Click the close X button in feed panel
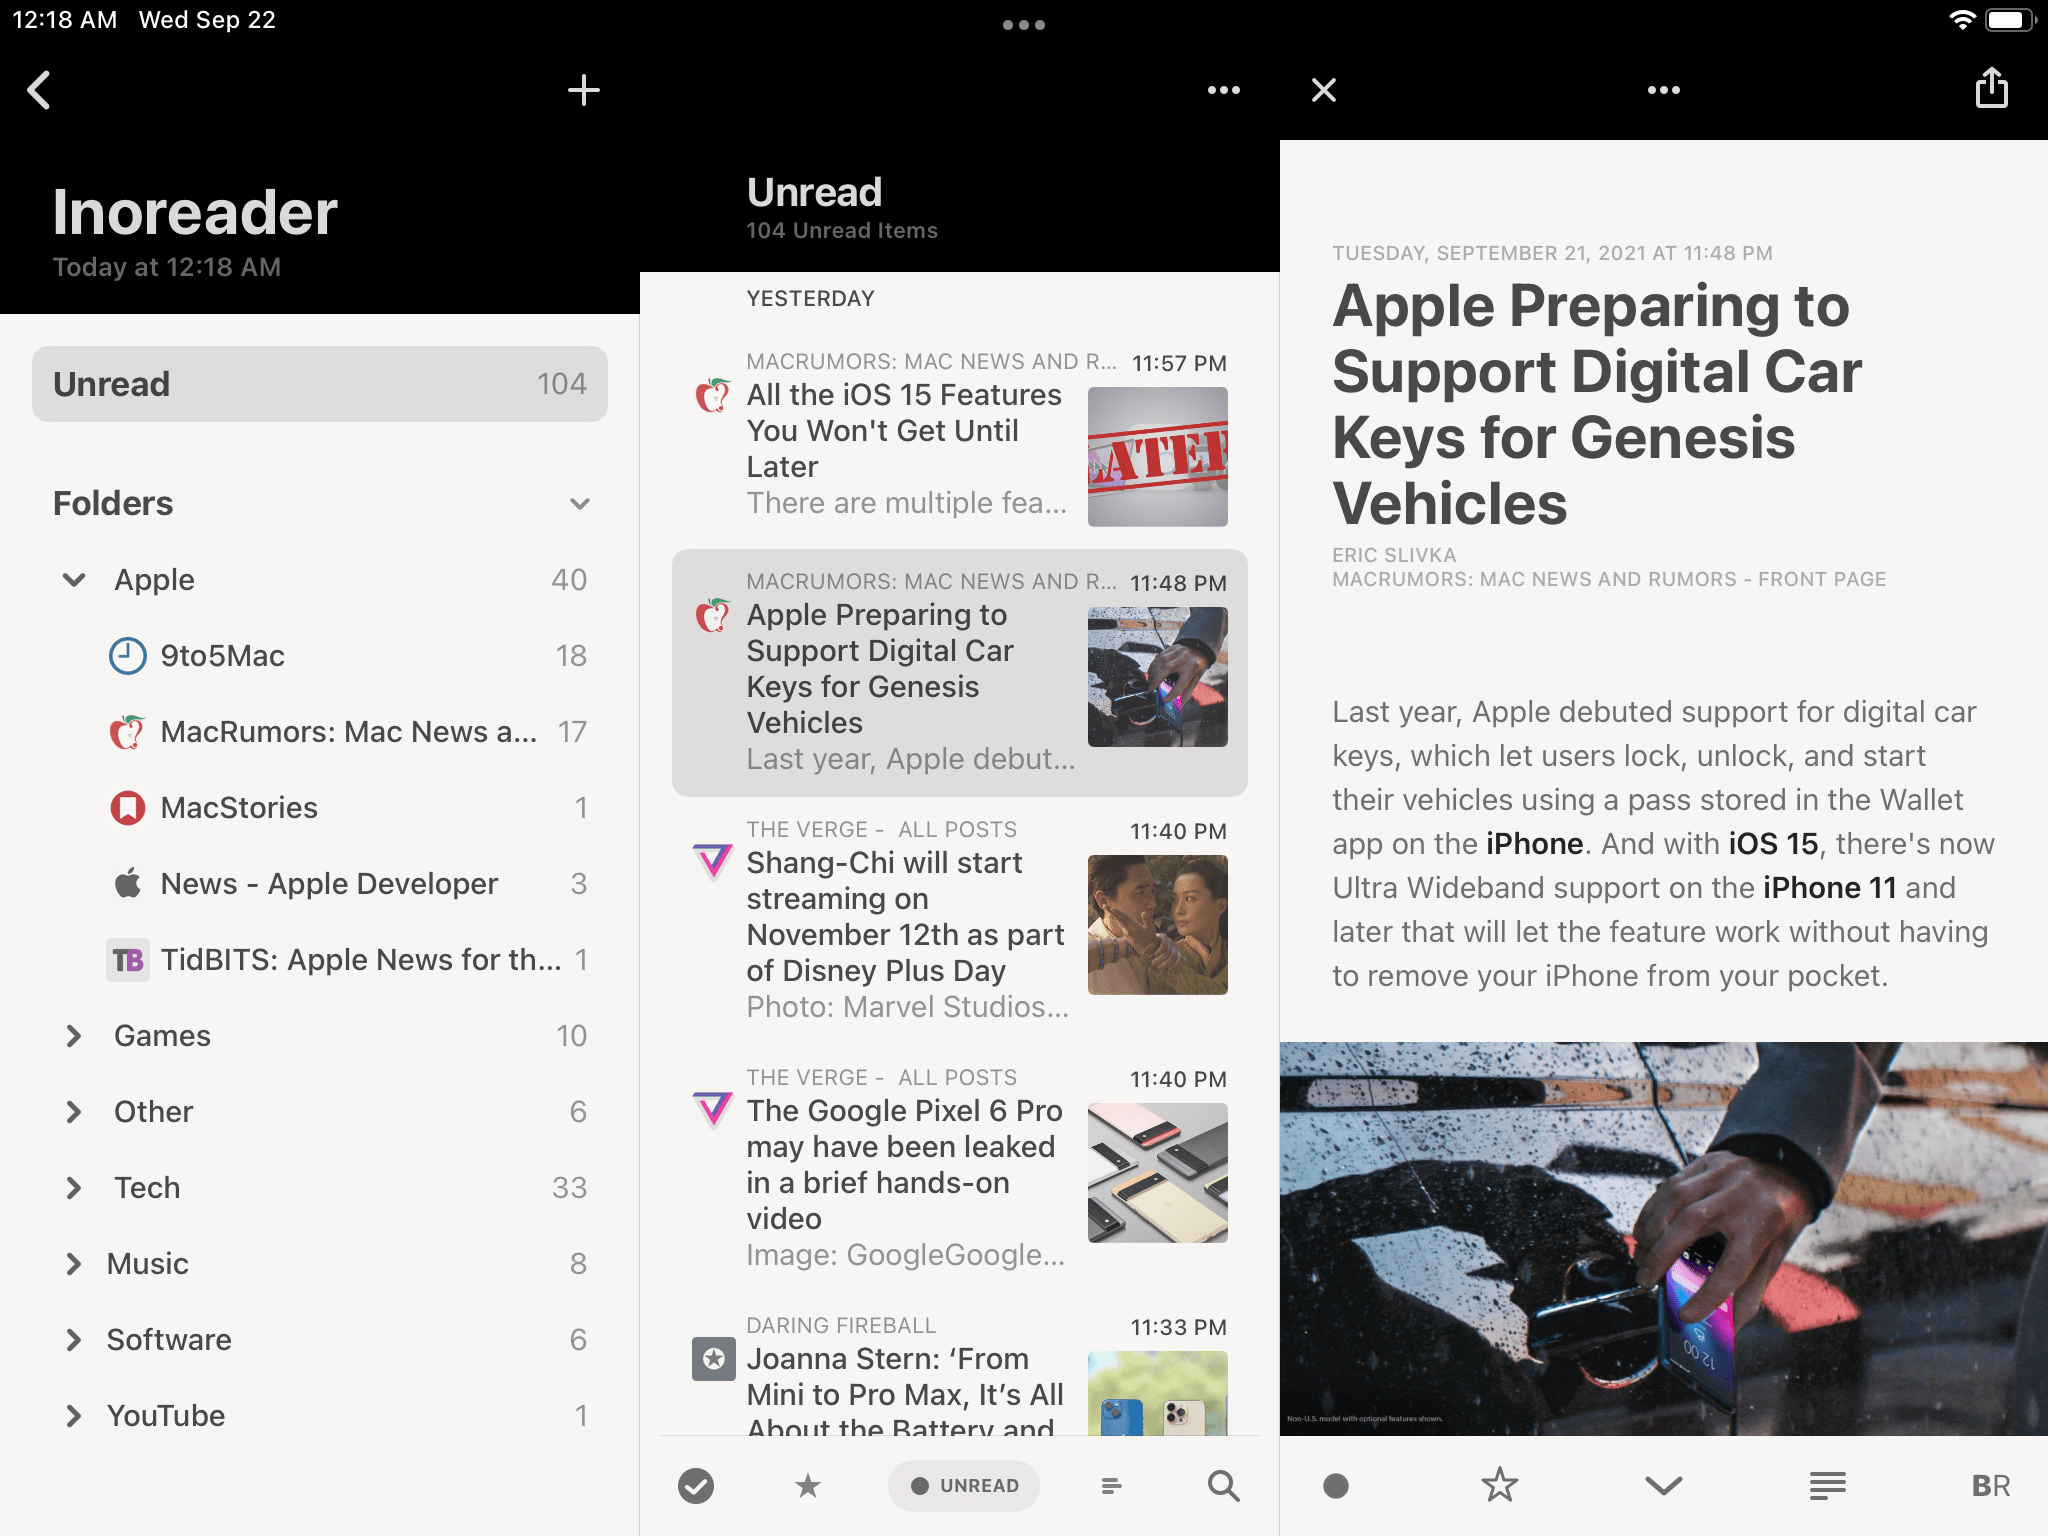 pyautogui.click(x=1324, y=89)
